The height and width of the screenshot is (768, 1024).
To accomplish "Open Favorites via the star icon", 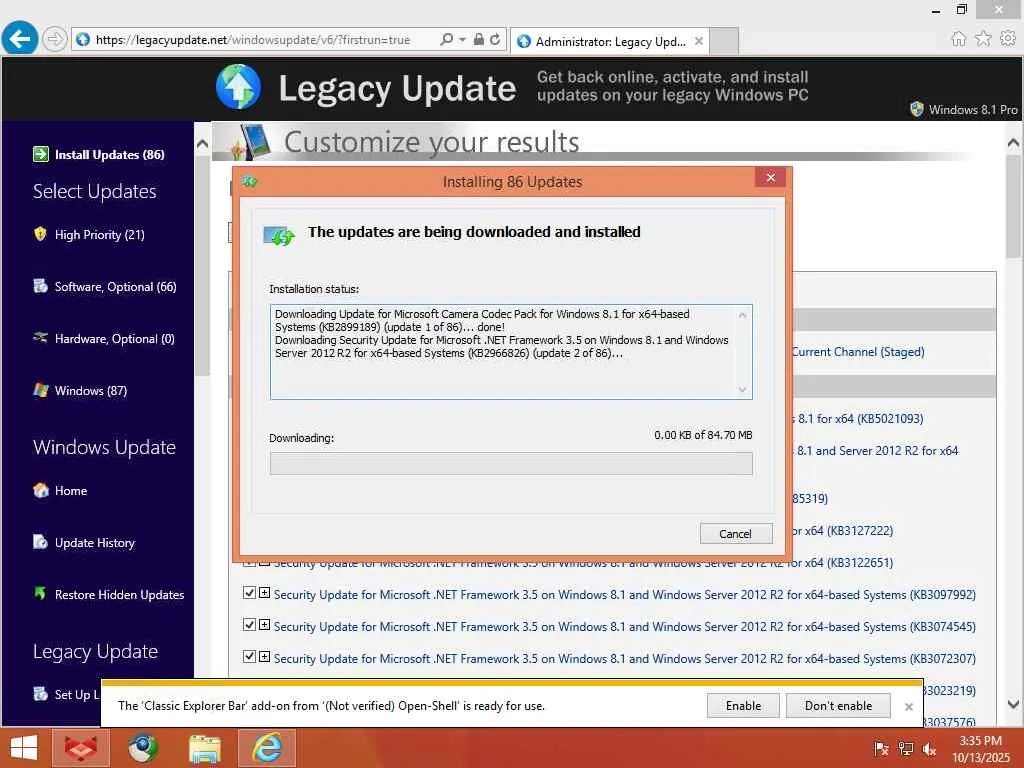I will pos(983,39).
